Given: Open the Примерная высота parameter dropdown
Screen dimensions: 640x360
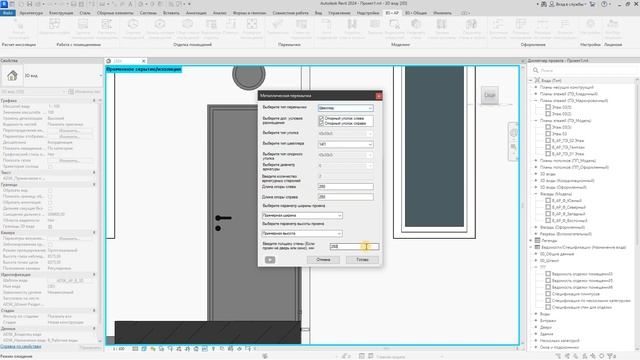Looking at the screenshot, I should [302, 233].
